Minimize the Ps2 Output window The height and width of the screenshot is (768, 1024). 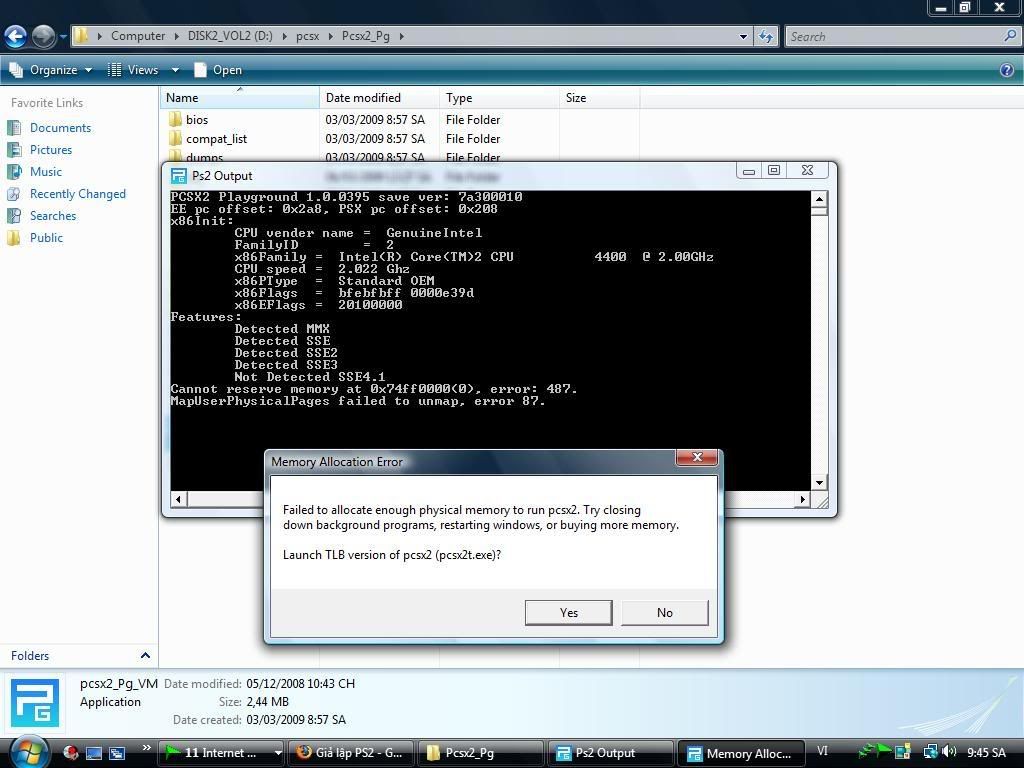pyautogui.click(x=748, y=170)
